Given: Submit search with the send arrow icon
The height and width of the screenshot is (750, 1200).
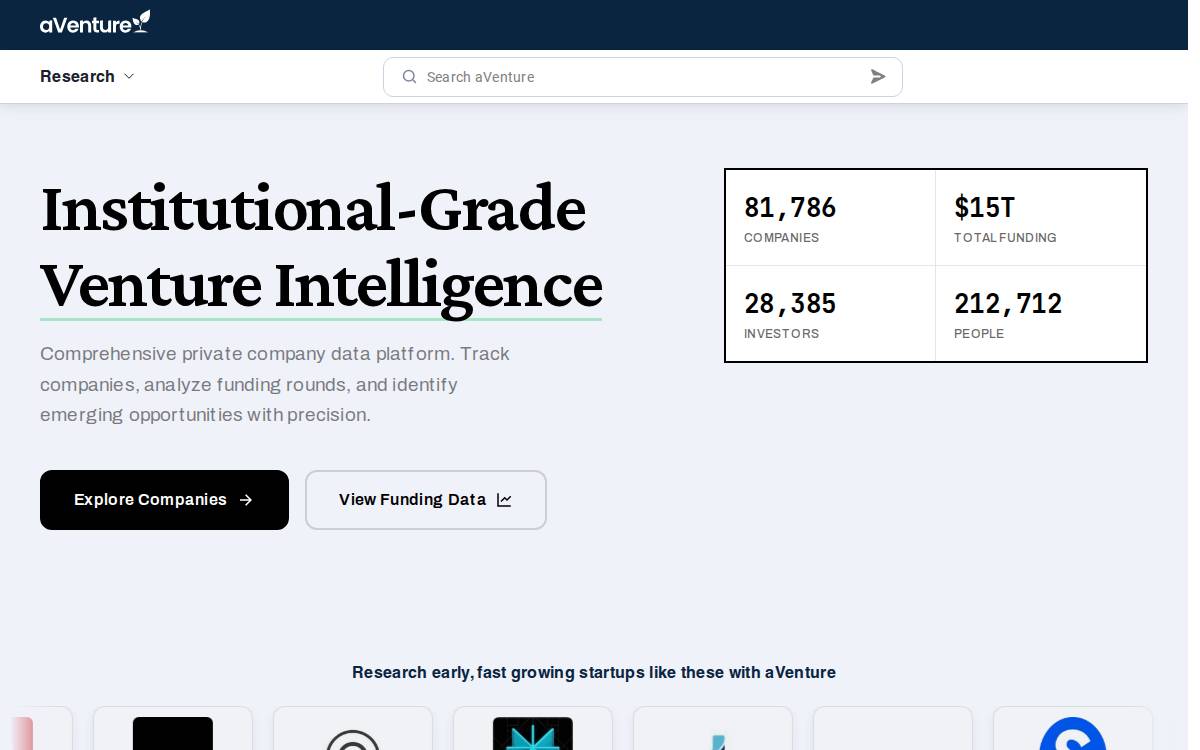Looking at the screenshot, I should click(x=878, y=77).
